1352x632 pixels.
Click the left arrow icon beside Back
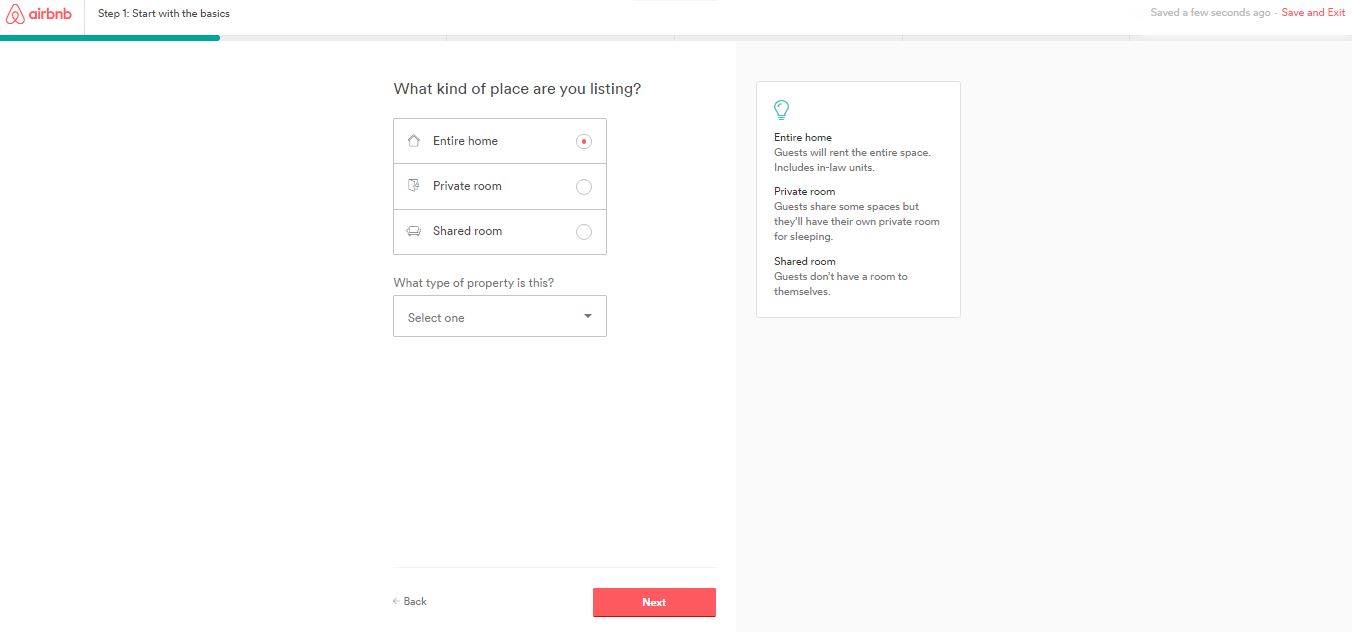pos(396,602)
